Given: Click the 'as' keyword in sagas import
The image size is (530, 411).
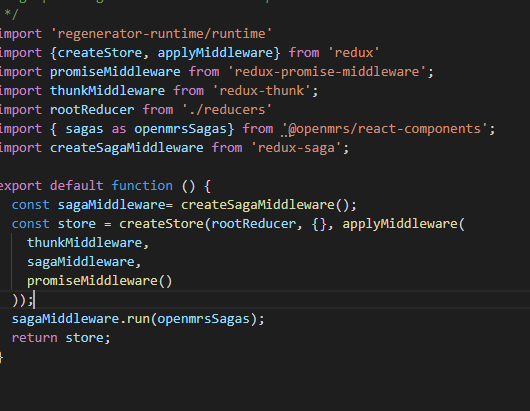Looking at the screenshot, I should pyautogui.click(x=119, y=129).
